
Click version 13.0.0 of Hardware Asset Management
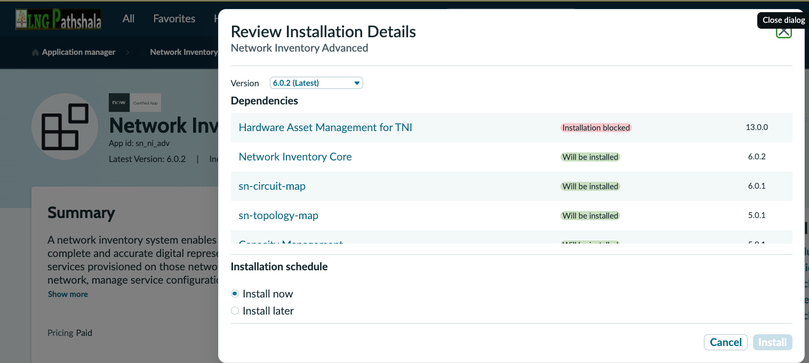click(x=757, y=127)
